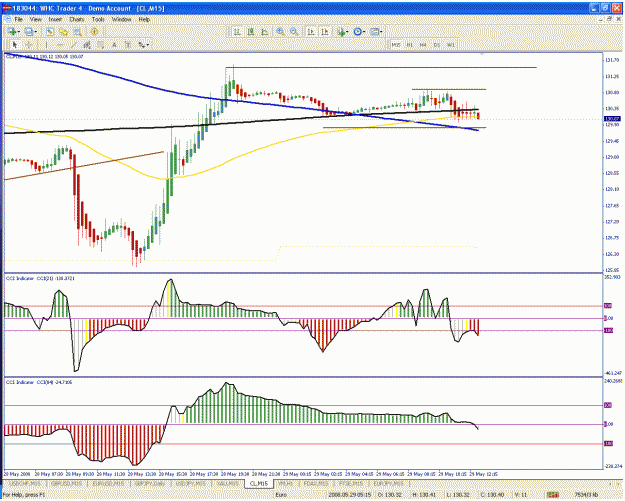Select the Fibonacci retracement tool
The image size is (625, 501).
[100, 45]
